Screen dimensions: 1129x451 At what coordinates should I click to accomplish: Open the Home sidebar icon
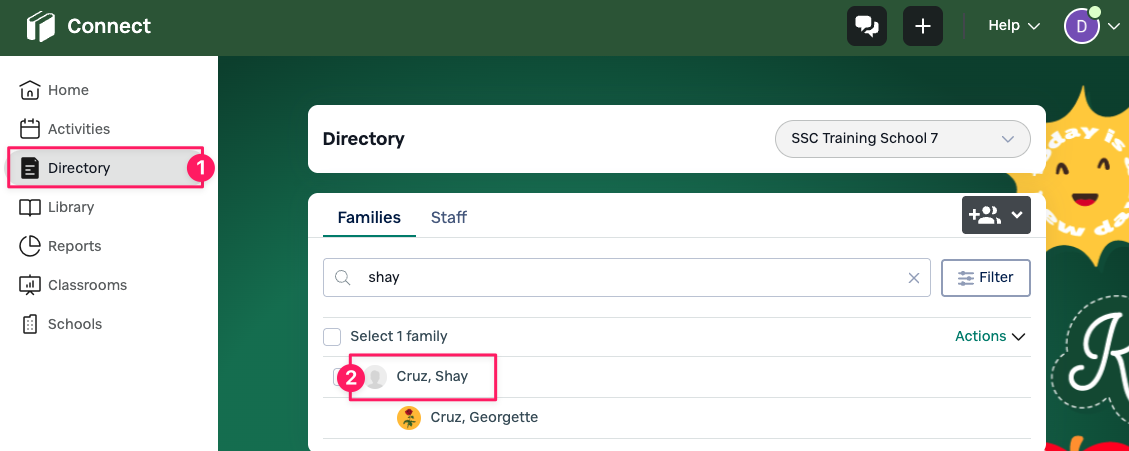30,90
